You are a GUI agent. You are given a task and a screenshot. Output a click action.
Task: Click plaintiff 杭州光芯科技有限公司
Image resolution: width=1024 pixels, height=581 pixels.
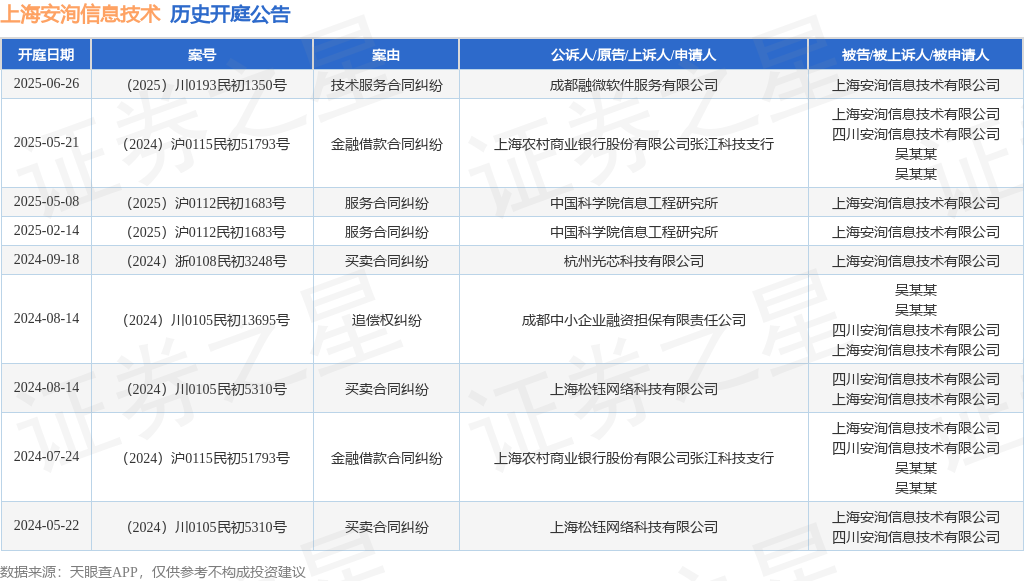point(633,261)
